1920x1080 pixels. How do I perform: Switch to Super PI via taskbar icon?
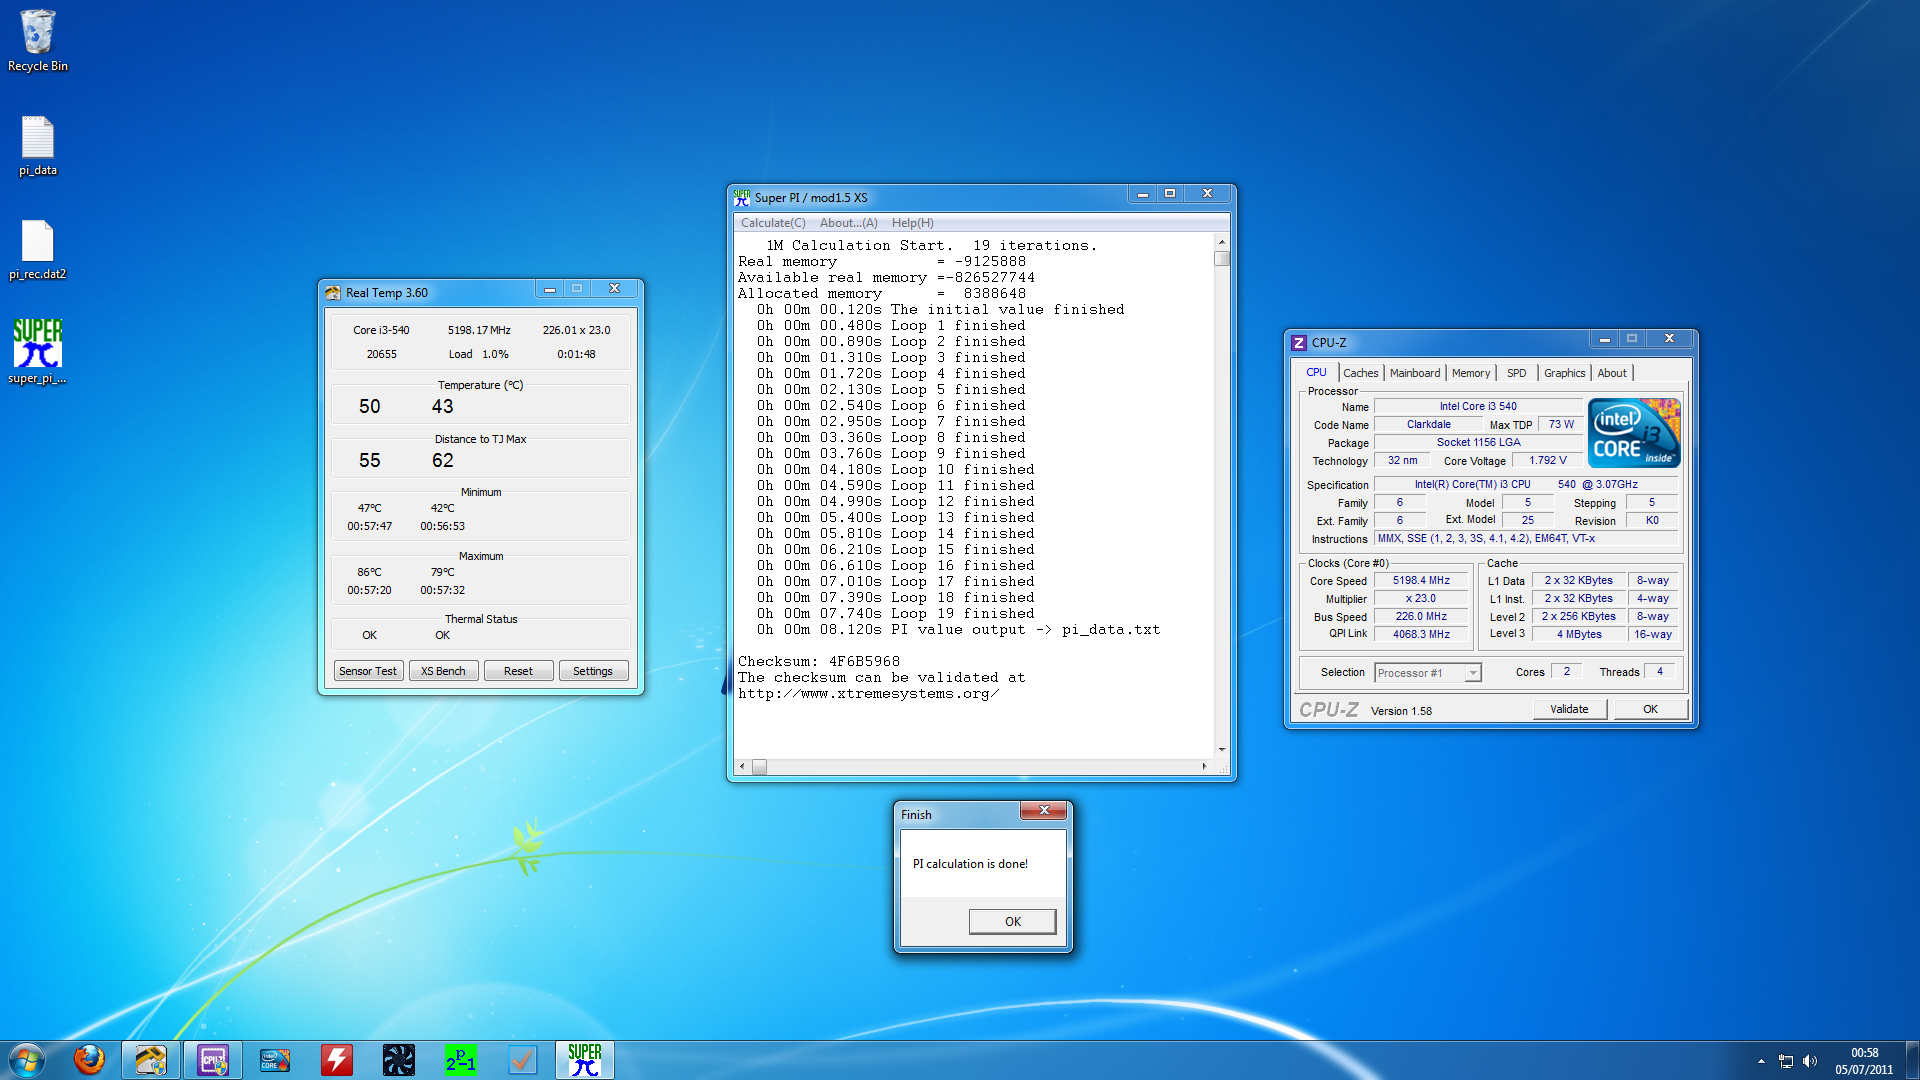coord(585,1060)
